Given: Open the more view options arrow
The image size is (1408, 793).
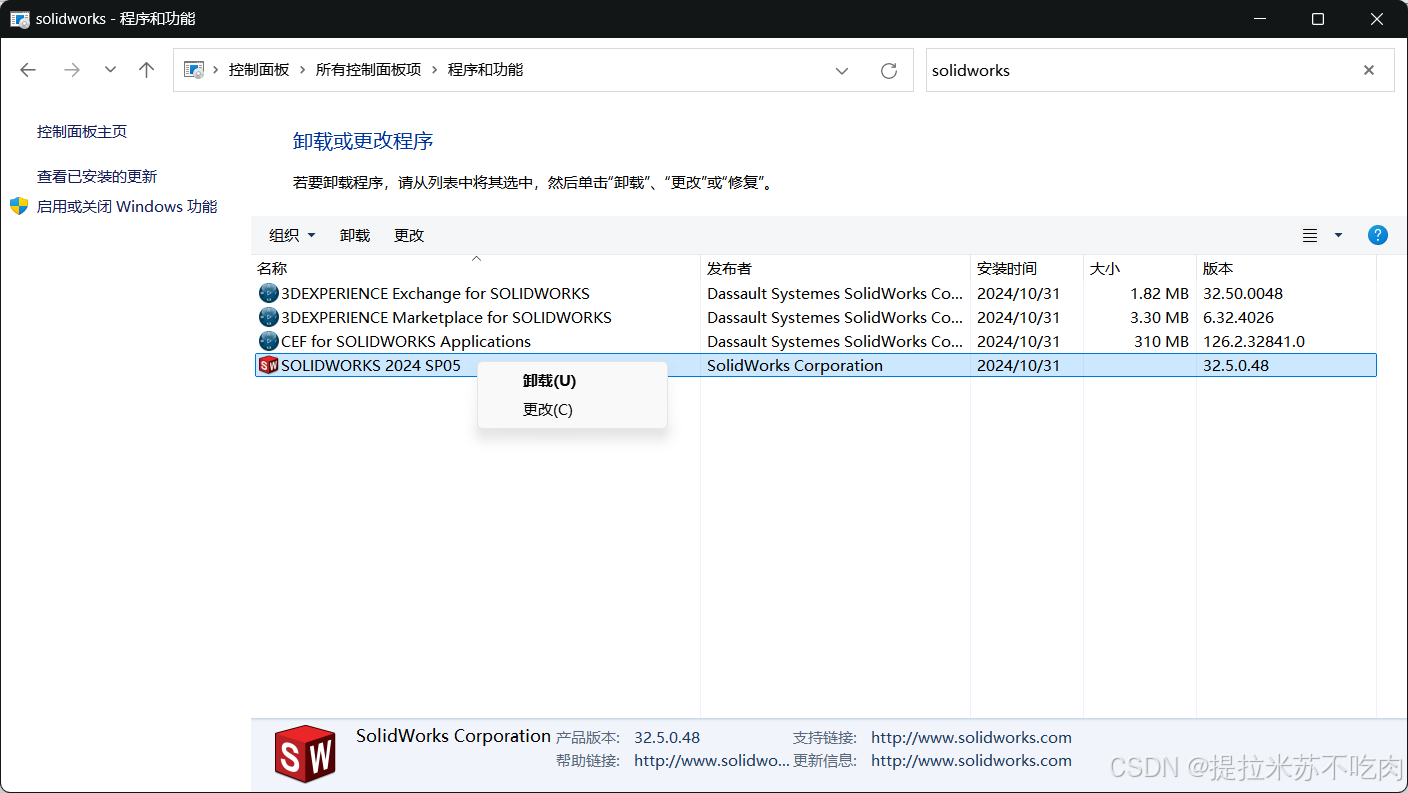Looking at the screenshot, I should [1339, 235].
